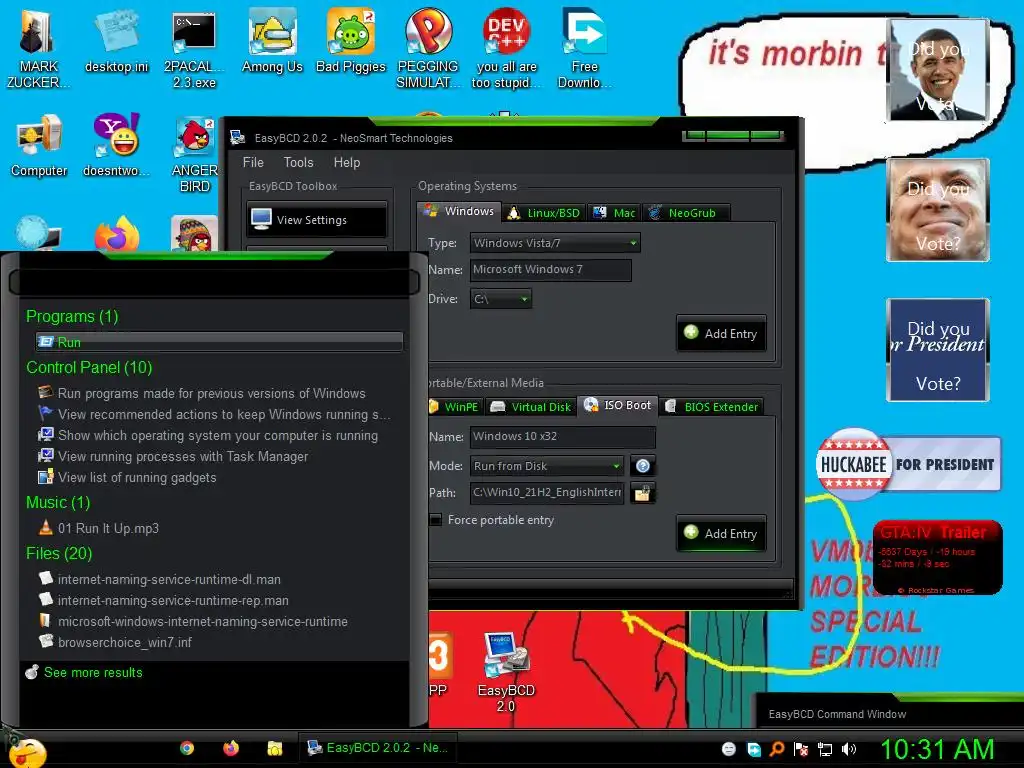
Task: Click Chrome icon in the taskbar
Action: (x=187, y=748)
